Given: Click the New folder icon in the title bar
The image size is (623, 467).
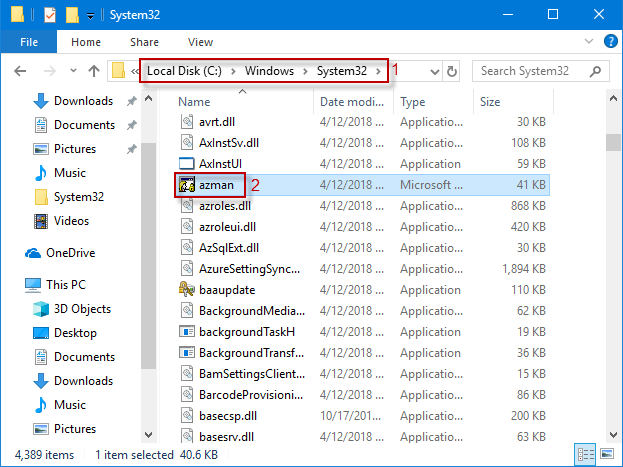Looking at the screenshot, I should 72,15.
